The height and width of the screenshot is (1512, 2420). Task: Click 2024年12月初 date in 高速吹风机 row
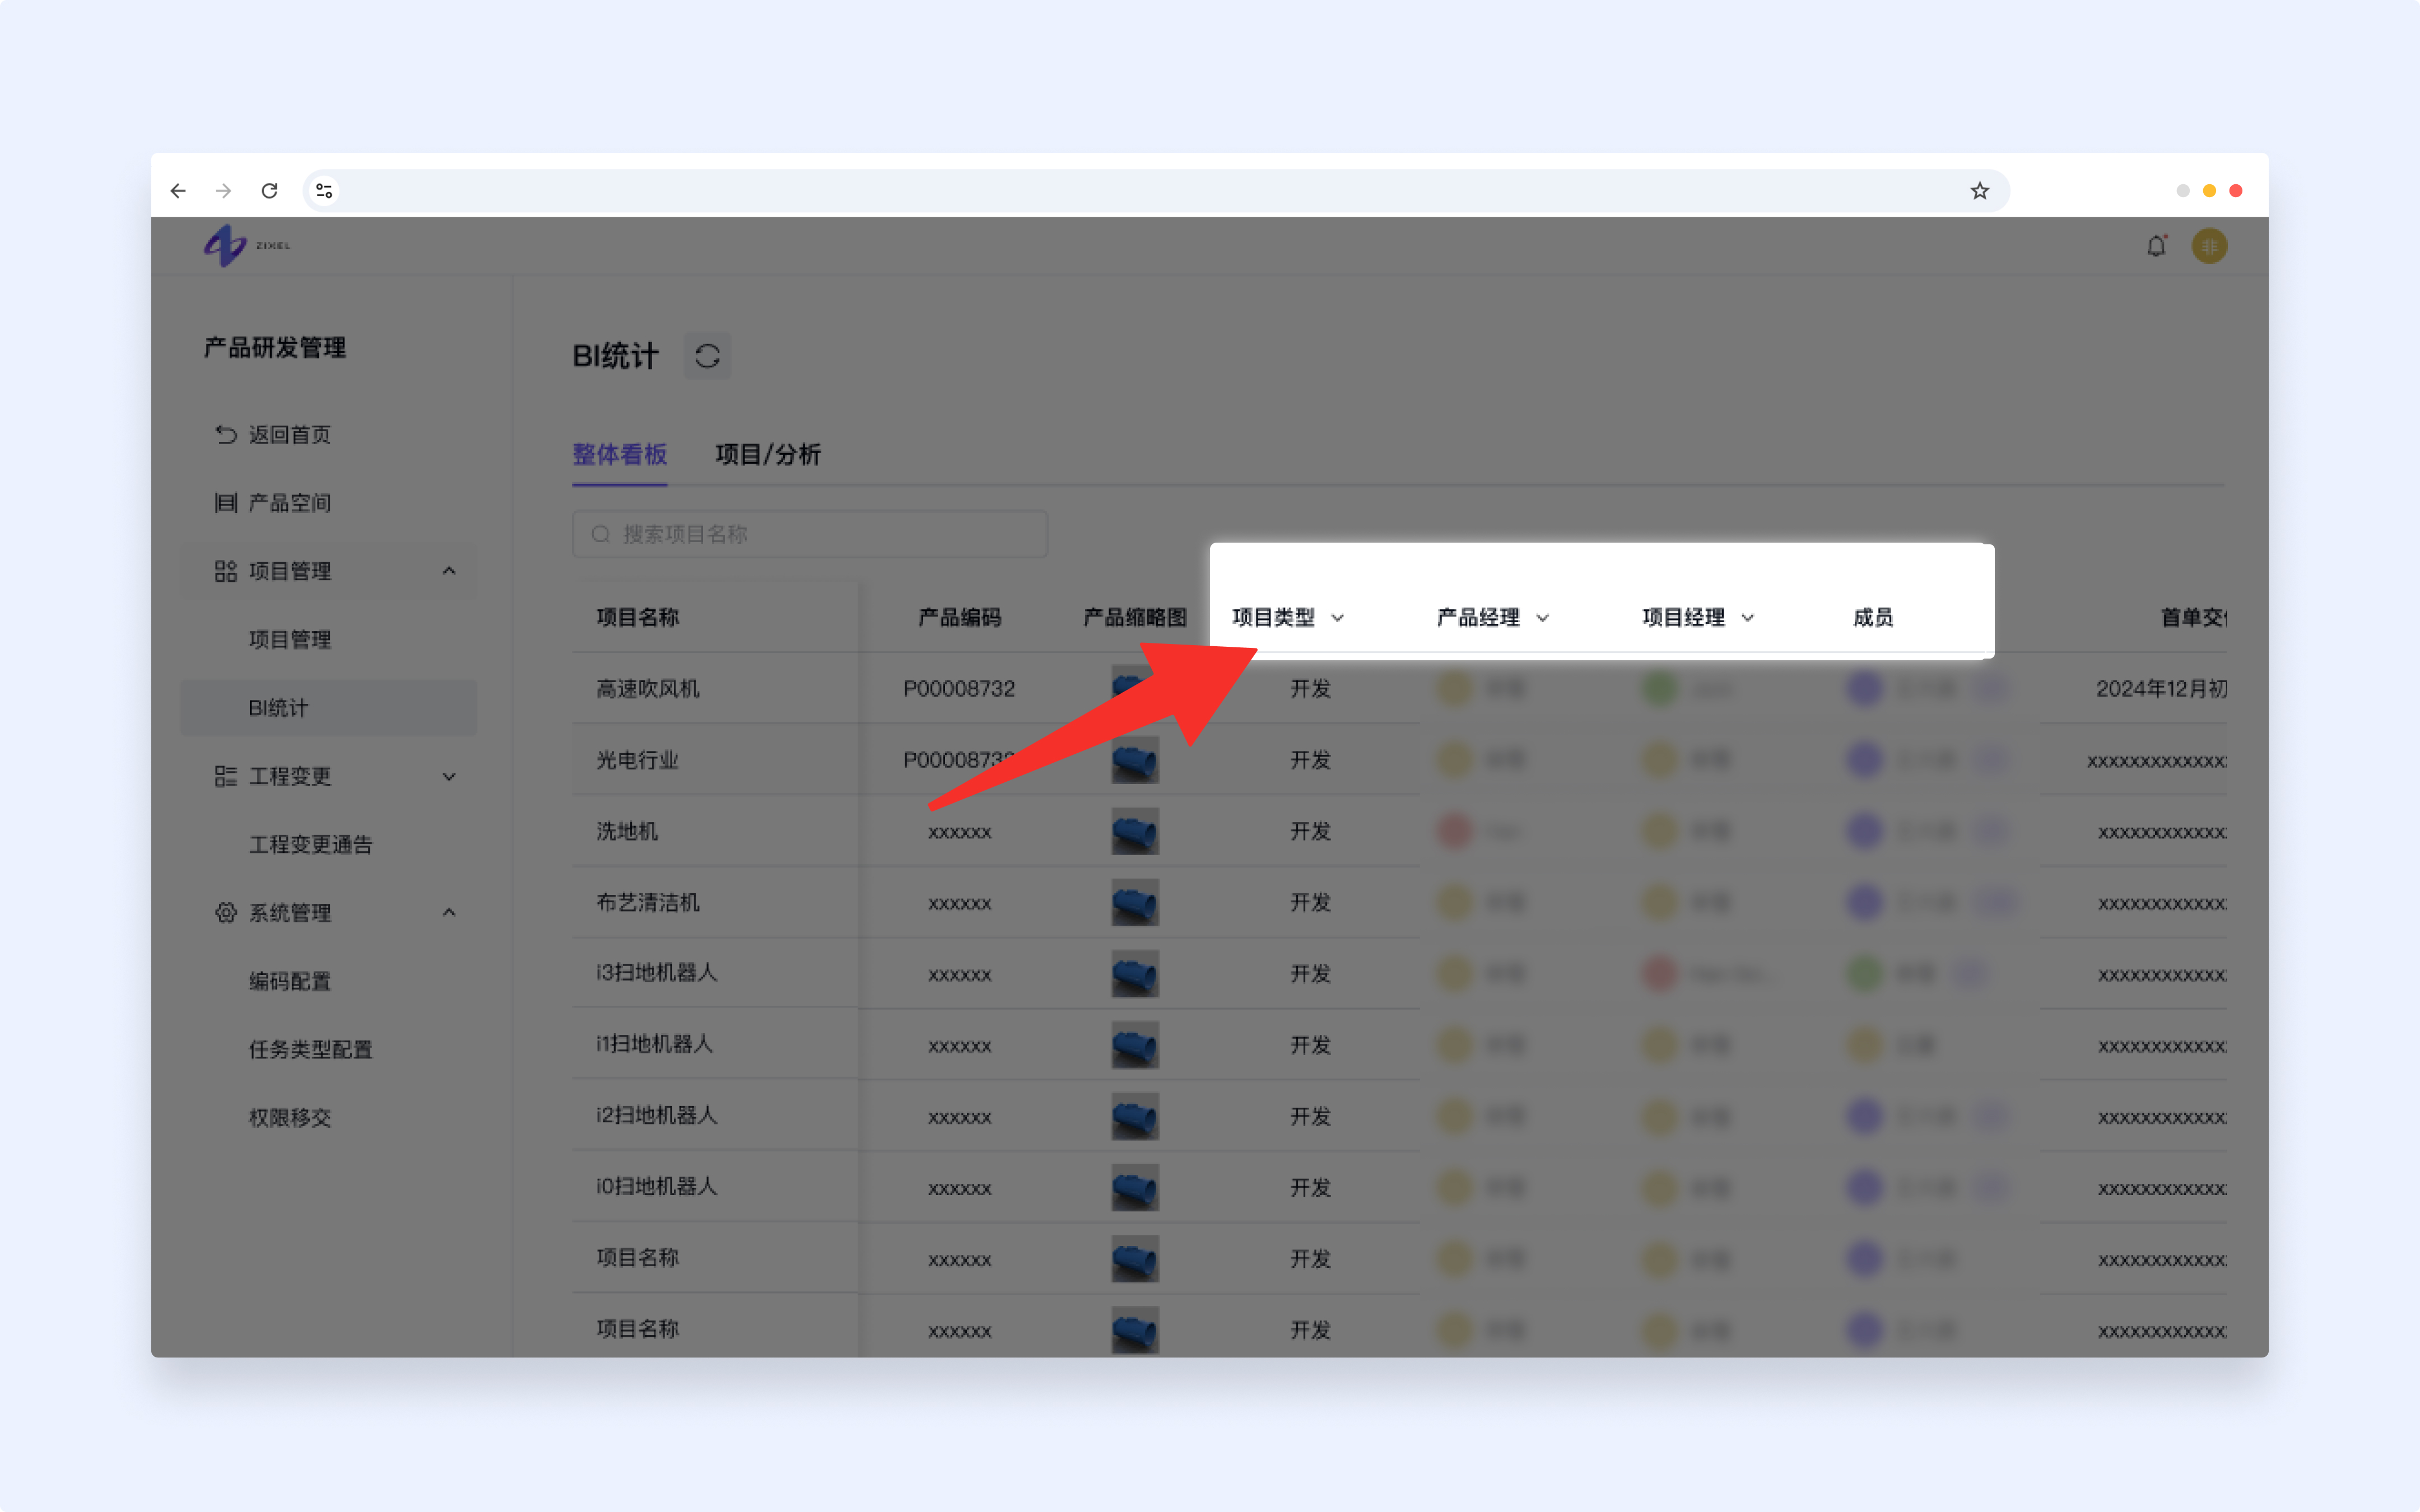pos(2161,689)
